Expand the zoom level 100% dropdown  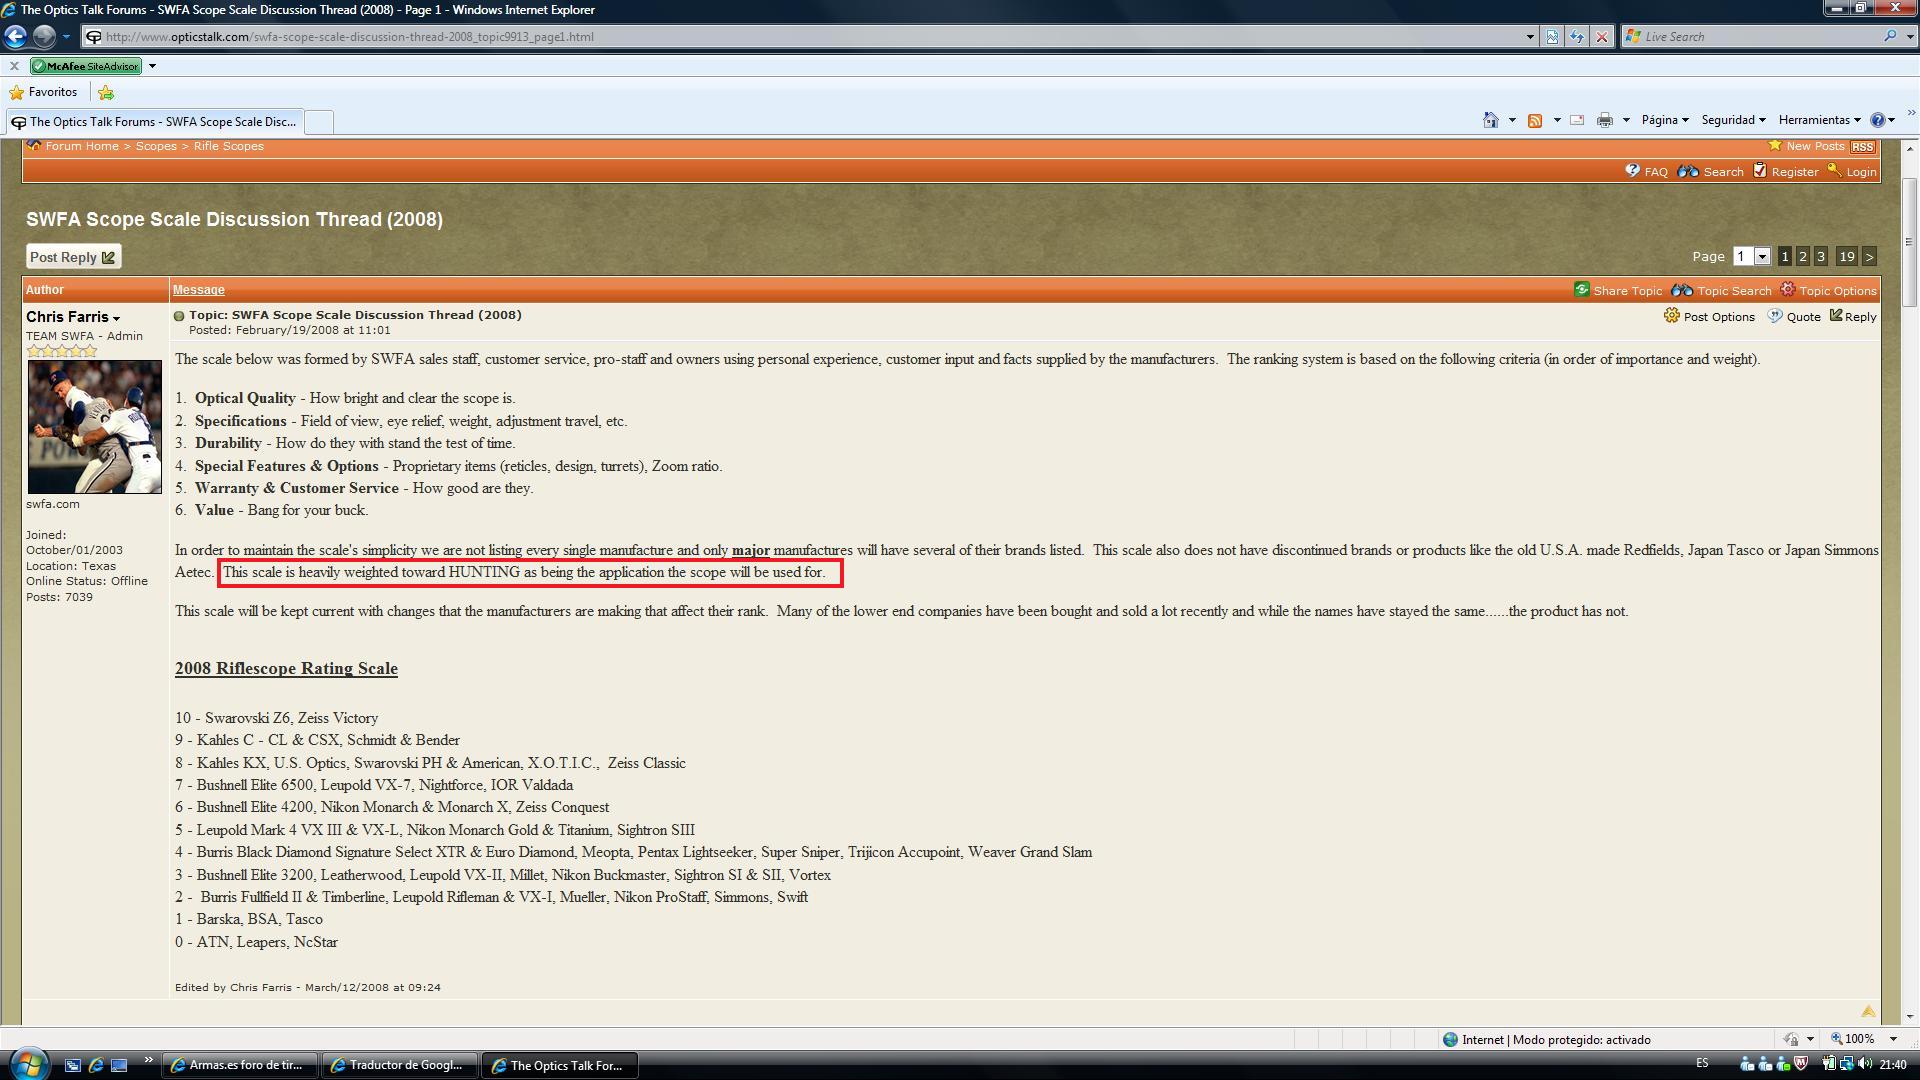click(1892, 1039)
